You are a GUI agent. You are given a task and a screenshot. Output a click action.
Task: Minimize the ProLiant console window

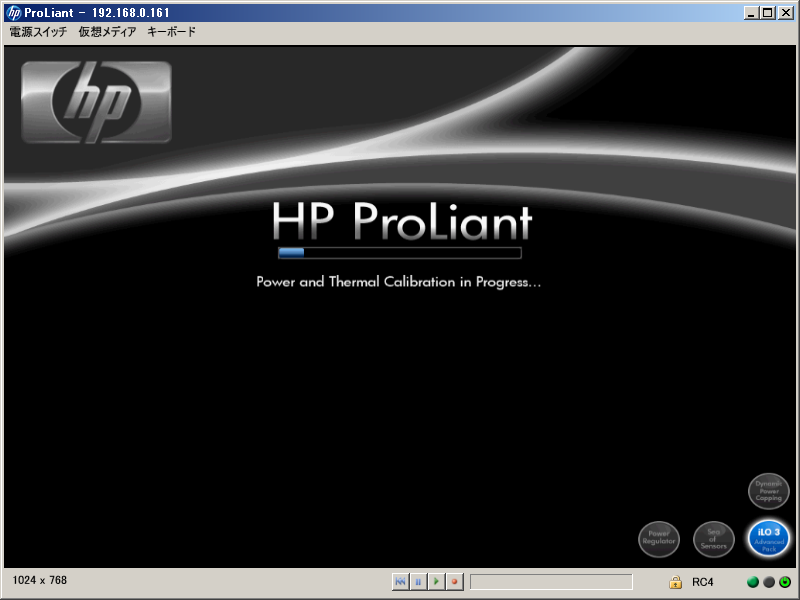click(x=751, y=13)
